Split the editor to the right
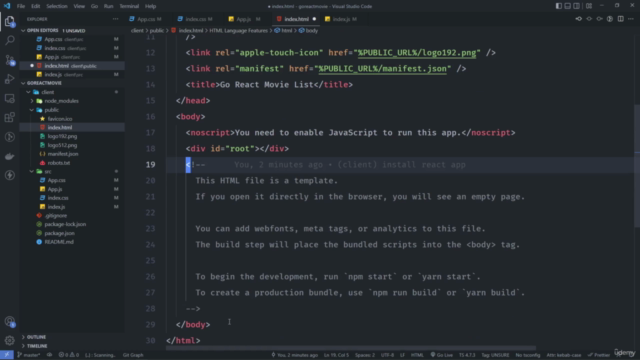The height and width of the screenshot is (360, 640). click(620, 19)
